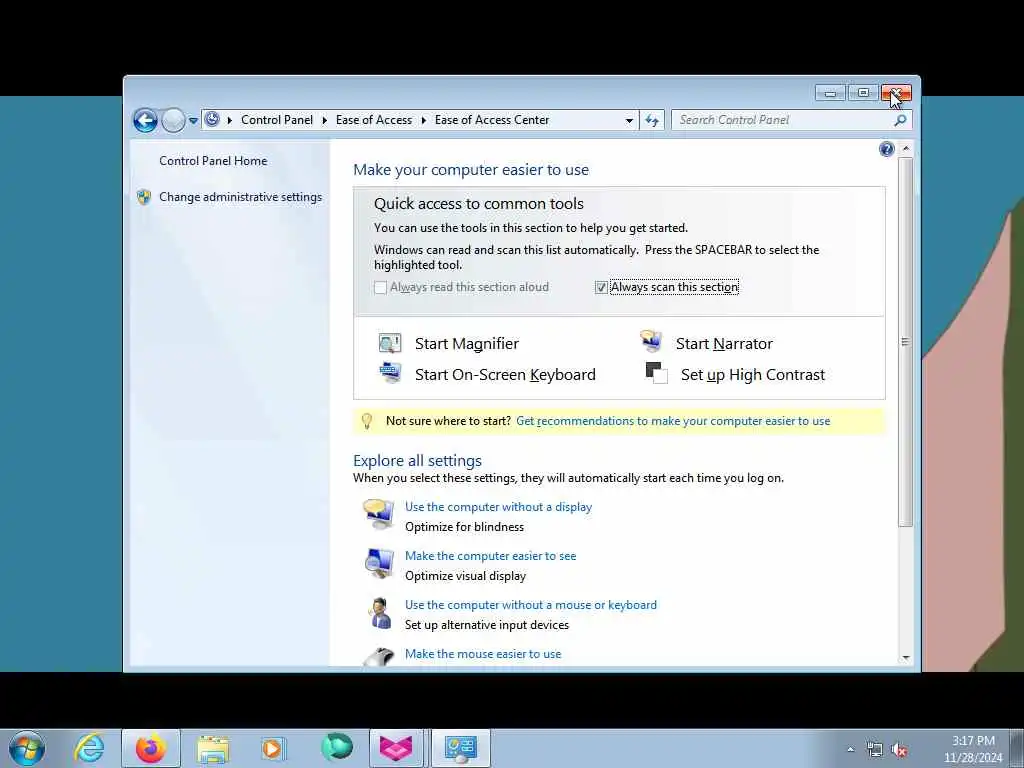
Task: Show hidden tray icons arrow
Action: click(x=850, y=750)
